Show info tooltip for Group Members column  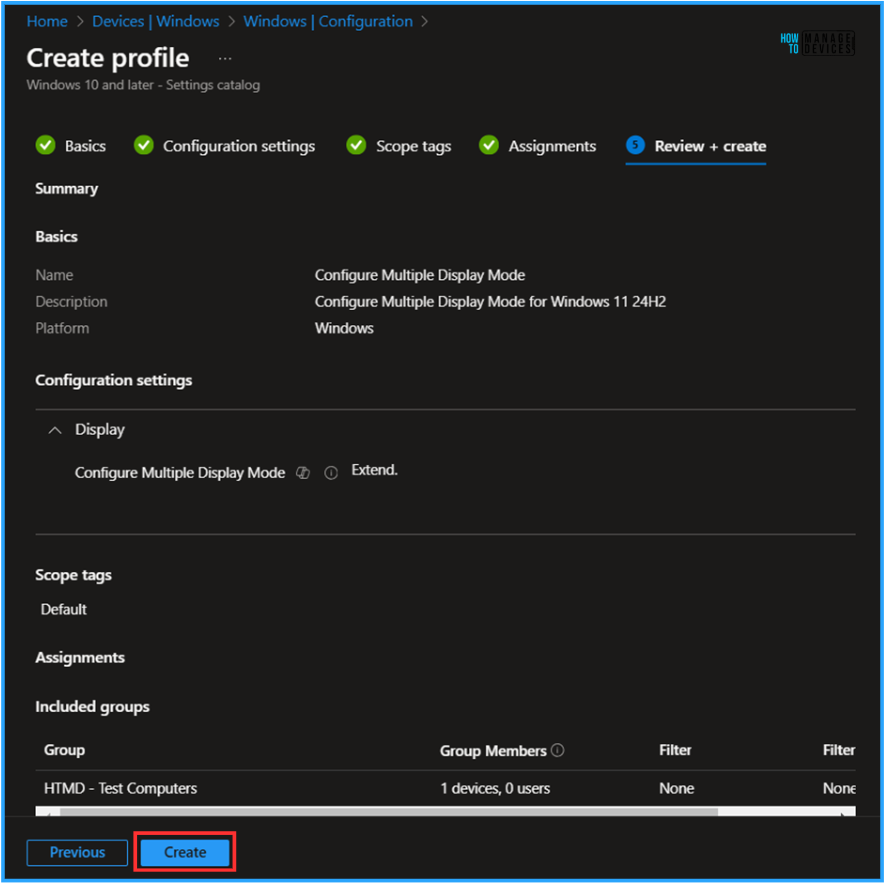tap(558, 750)
